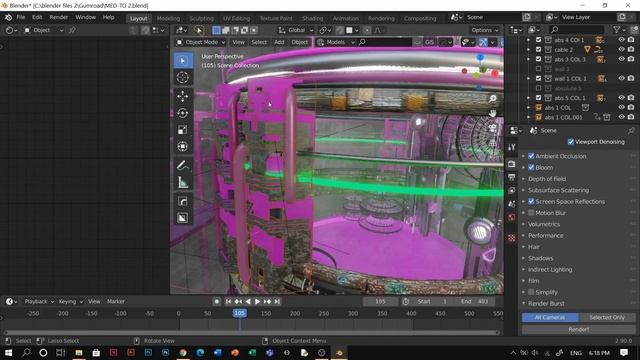Open the Tool properties tab
This screenshot has width=640, height=360.
coord(511,147)
